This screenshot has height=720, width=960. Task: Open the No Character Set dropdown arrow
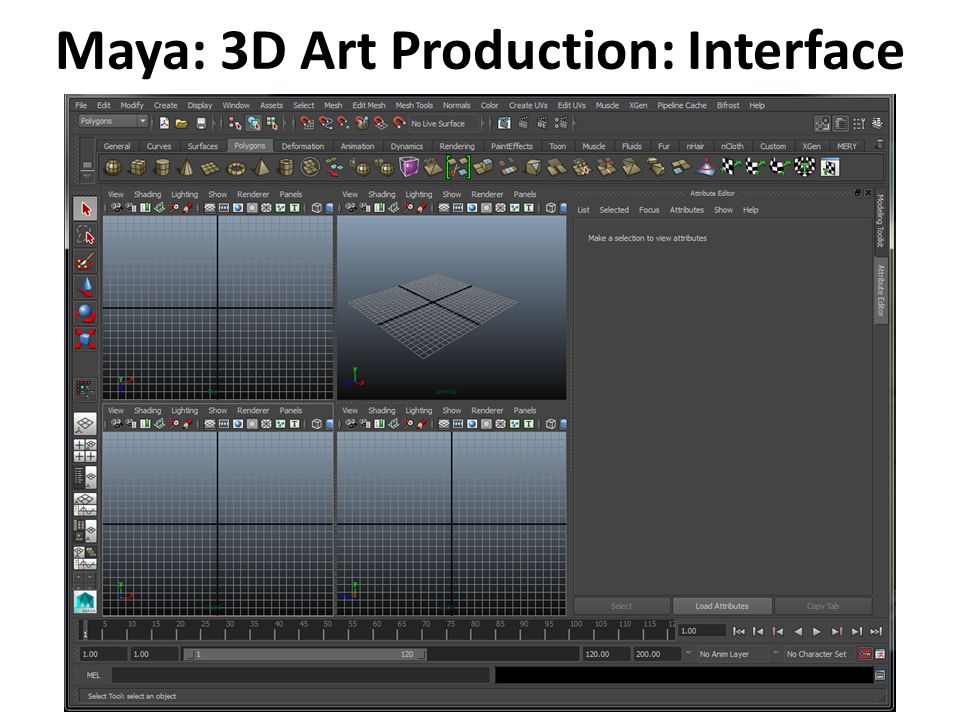coord(776,653)
